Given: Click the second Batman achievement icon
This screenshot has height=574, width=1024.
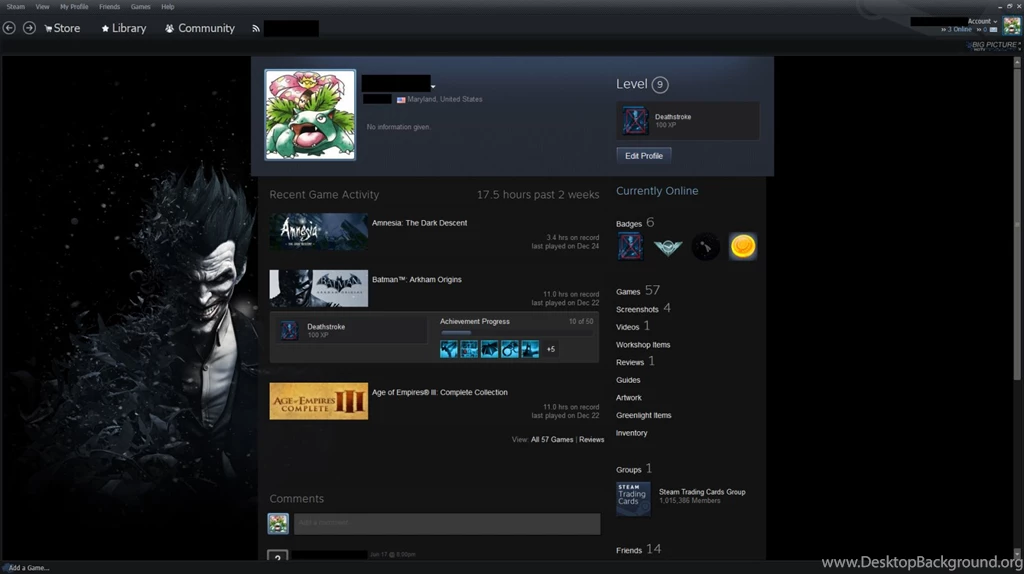Looking at the screenshot, I should (469, 349).
